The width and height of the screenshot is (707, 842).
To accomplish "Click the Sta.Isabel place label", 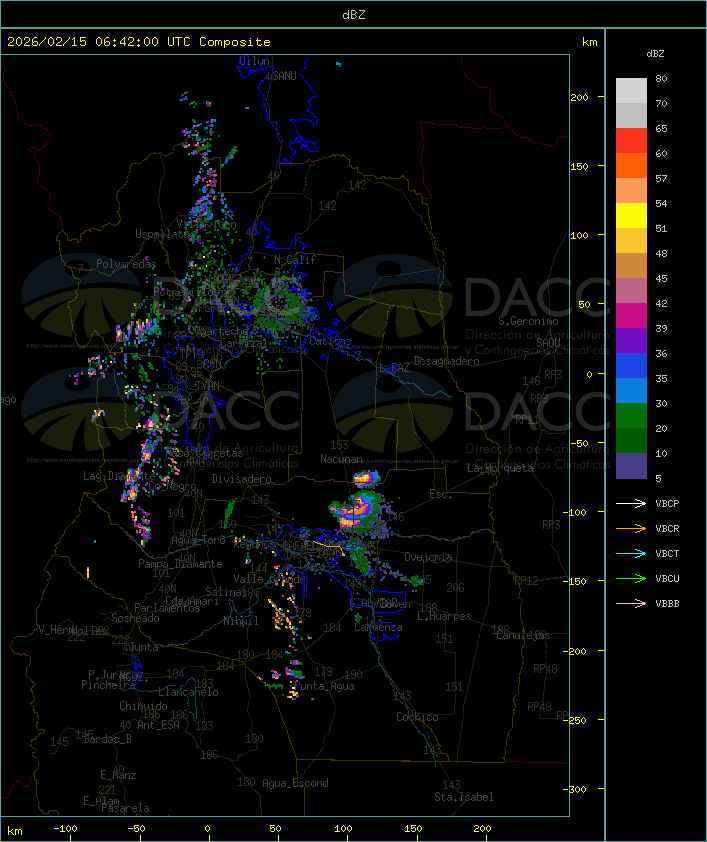I will (463, 797).
